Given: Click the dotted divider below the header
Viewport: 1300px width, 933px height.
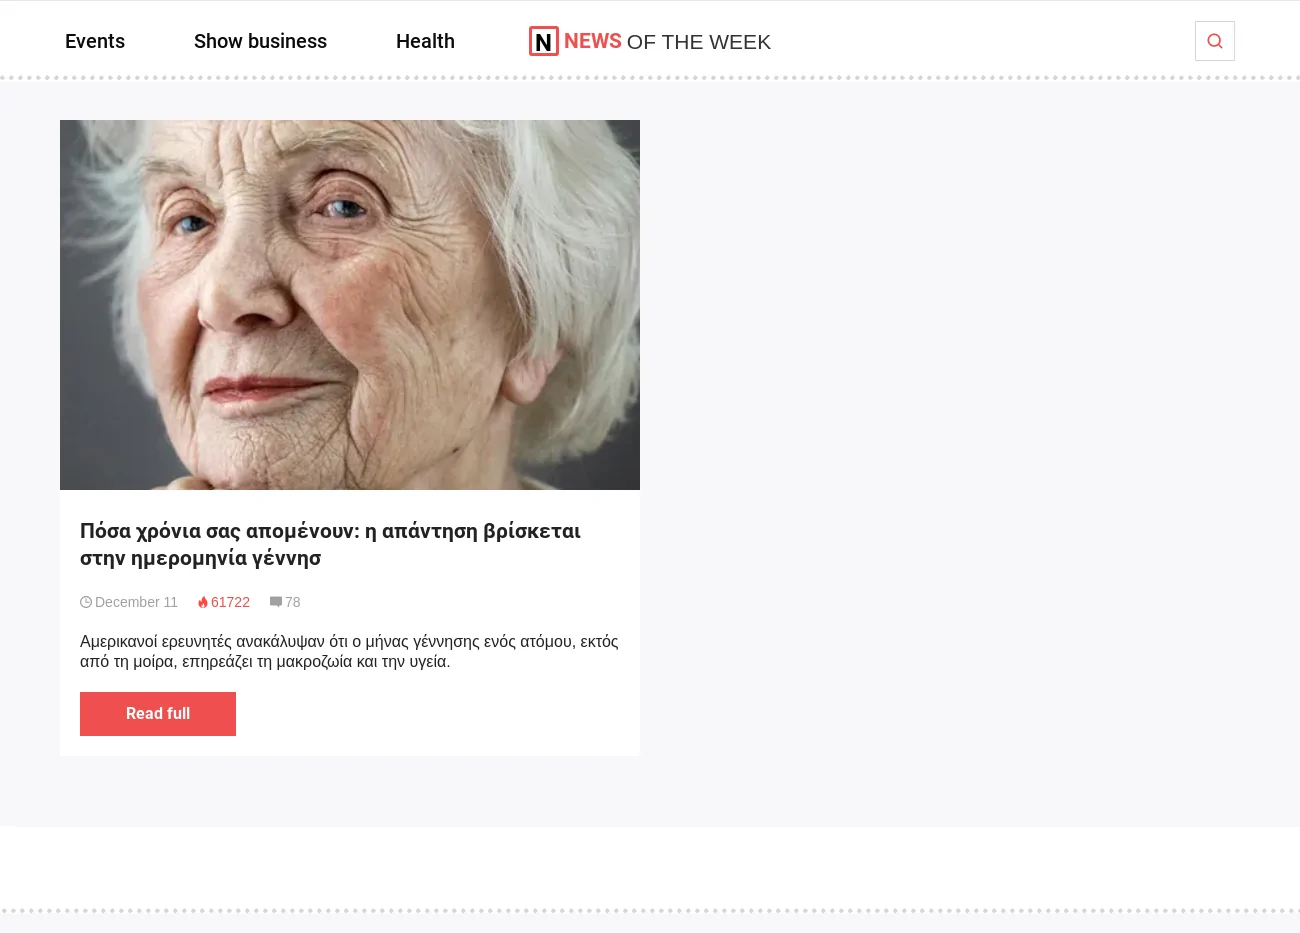Looking at the screenshot, I should pos(650,77).
